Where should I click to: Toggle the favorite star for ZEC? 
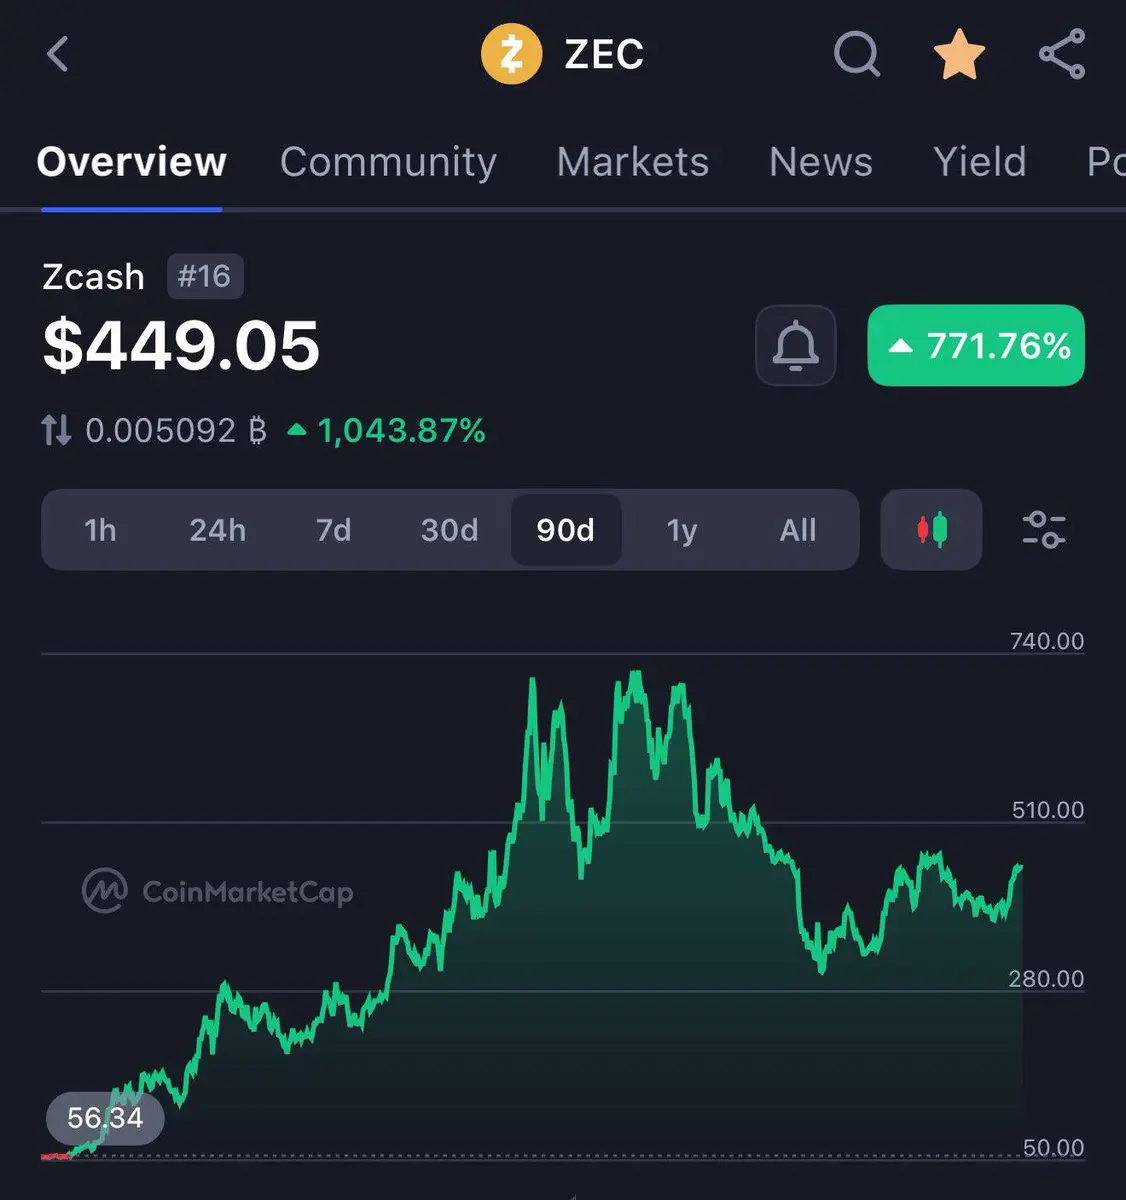(959, 54)
